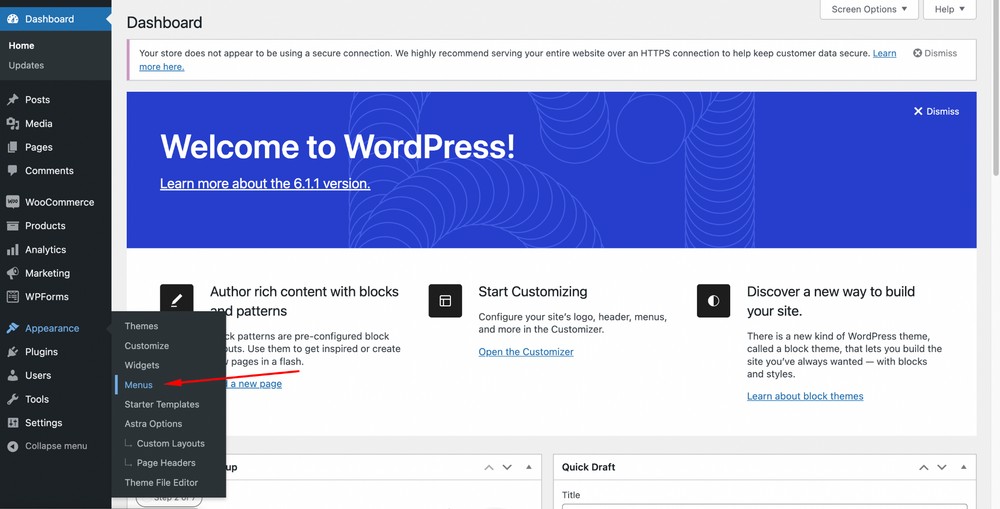Click the Tools wrench icon
The image size is (1000, 509).
click(x=12, y=399)
